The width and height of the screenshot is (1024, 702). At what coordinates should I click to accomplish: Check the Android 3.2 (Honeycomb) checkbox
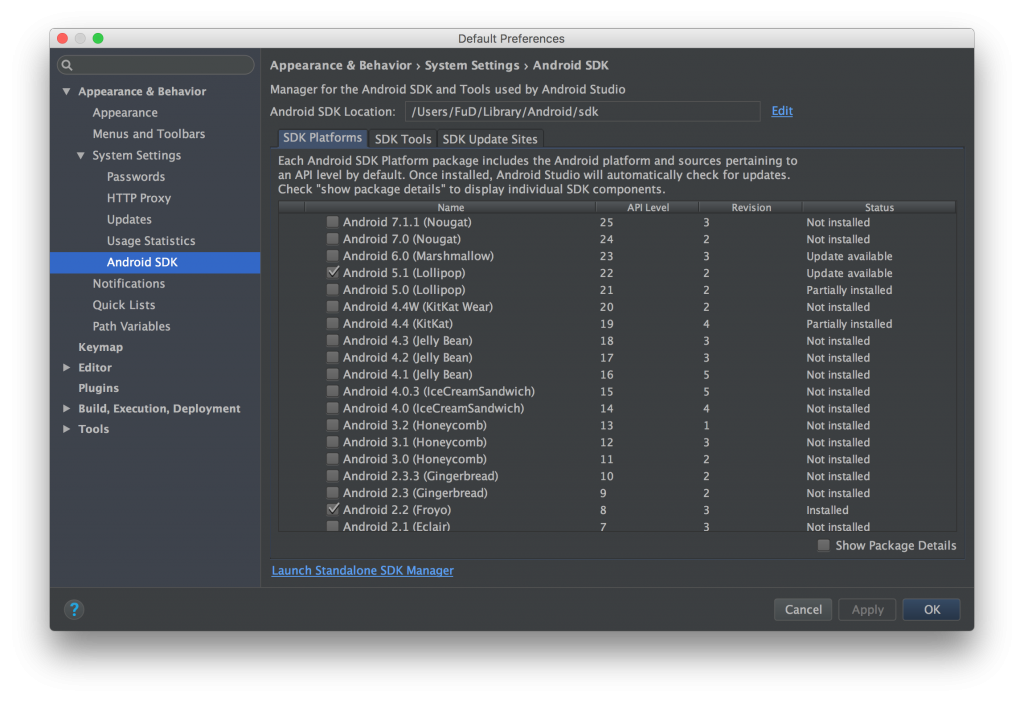332,425
